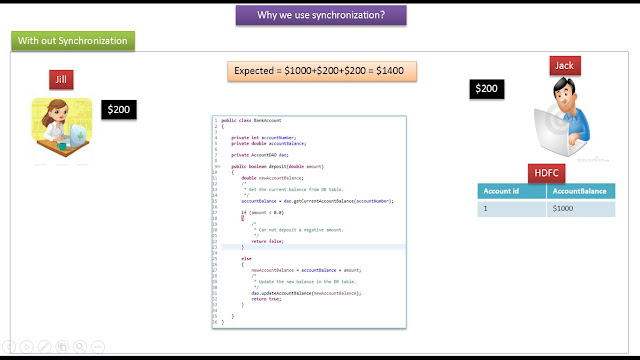Select the HDFC red label
The width and height of the screenshot is (640, 360).
[x=547, y=173]
